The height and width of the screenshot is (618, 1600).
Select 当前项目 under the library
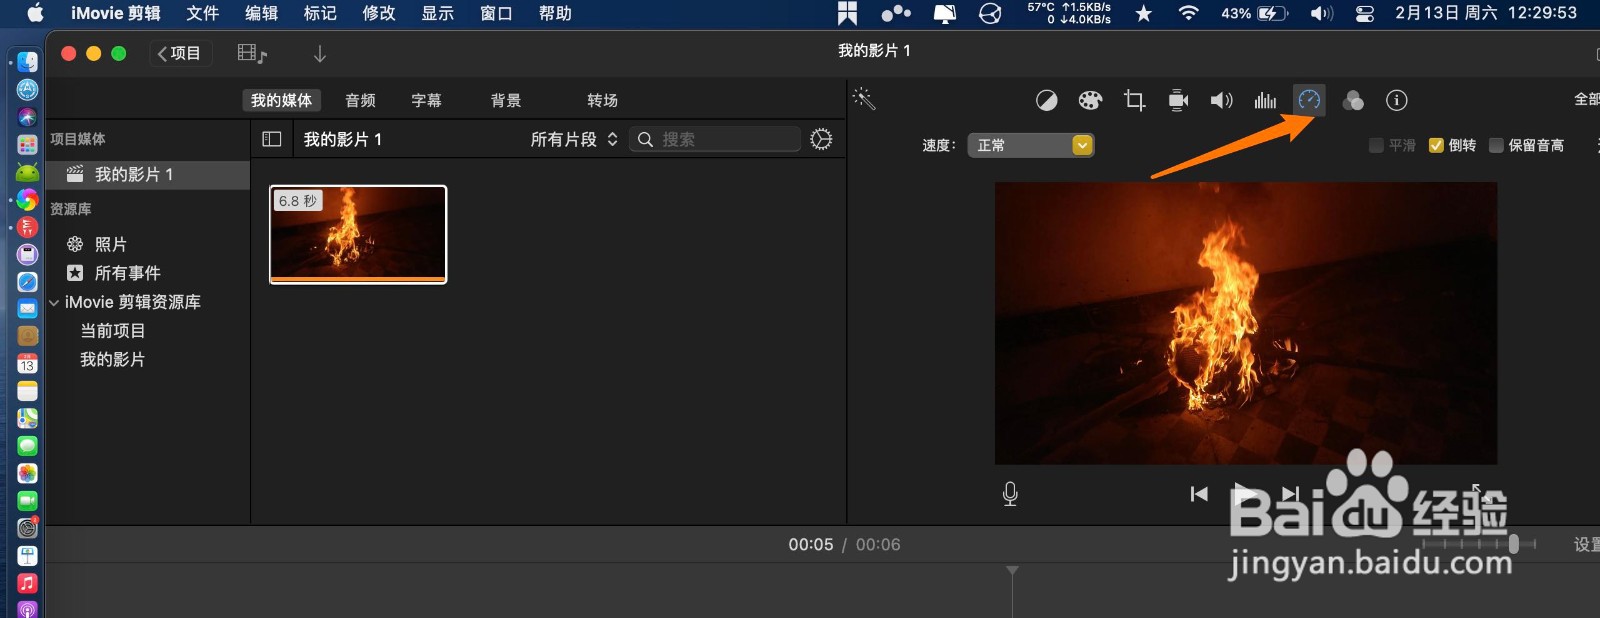(x=113, y=331)
